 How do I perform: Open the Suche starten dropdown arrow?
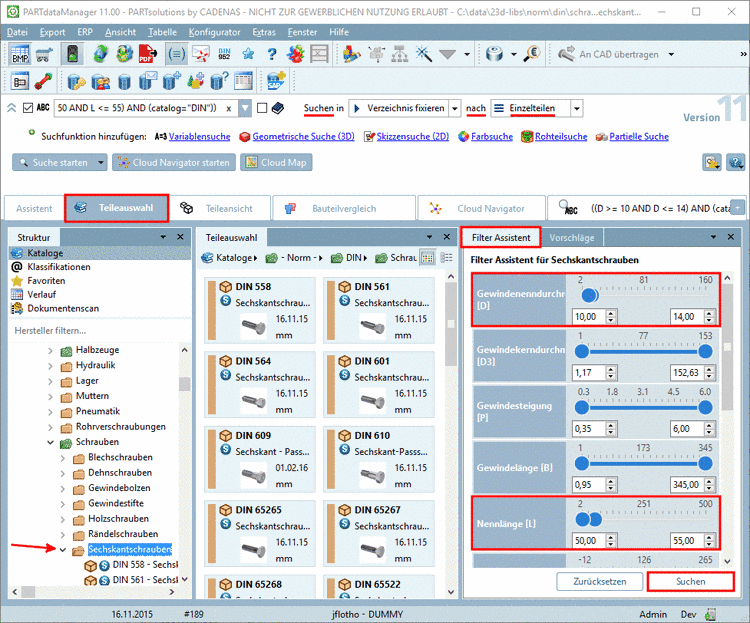100,163
